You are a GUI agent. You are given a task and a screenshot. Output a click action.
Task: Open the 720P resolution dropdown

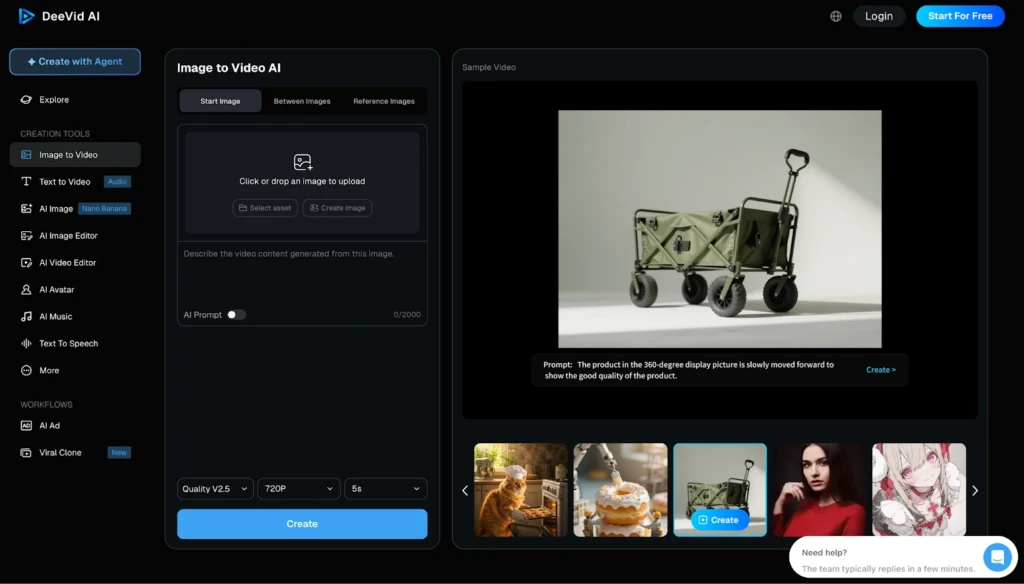(x=299, y=489)
